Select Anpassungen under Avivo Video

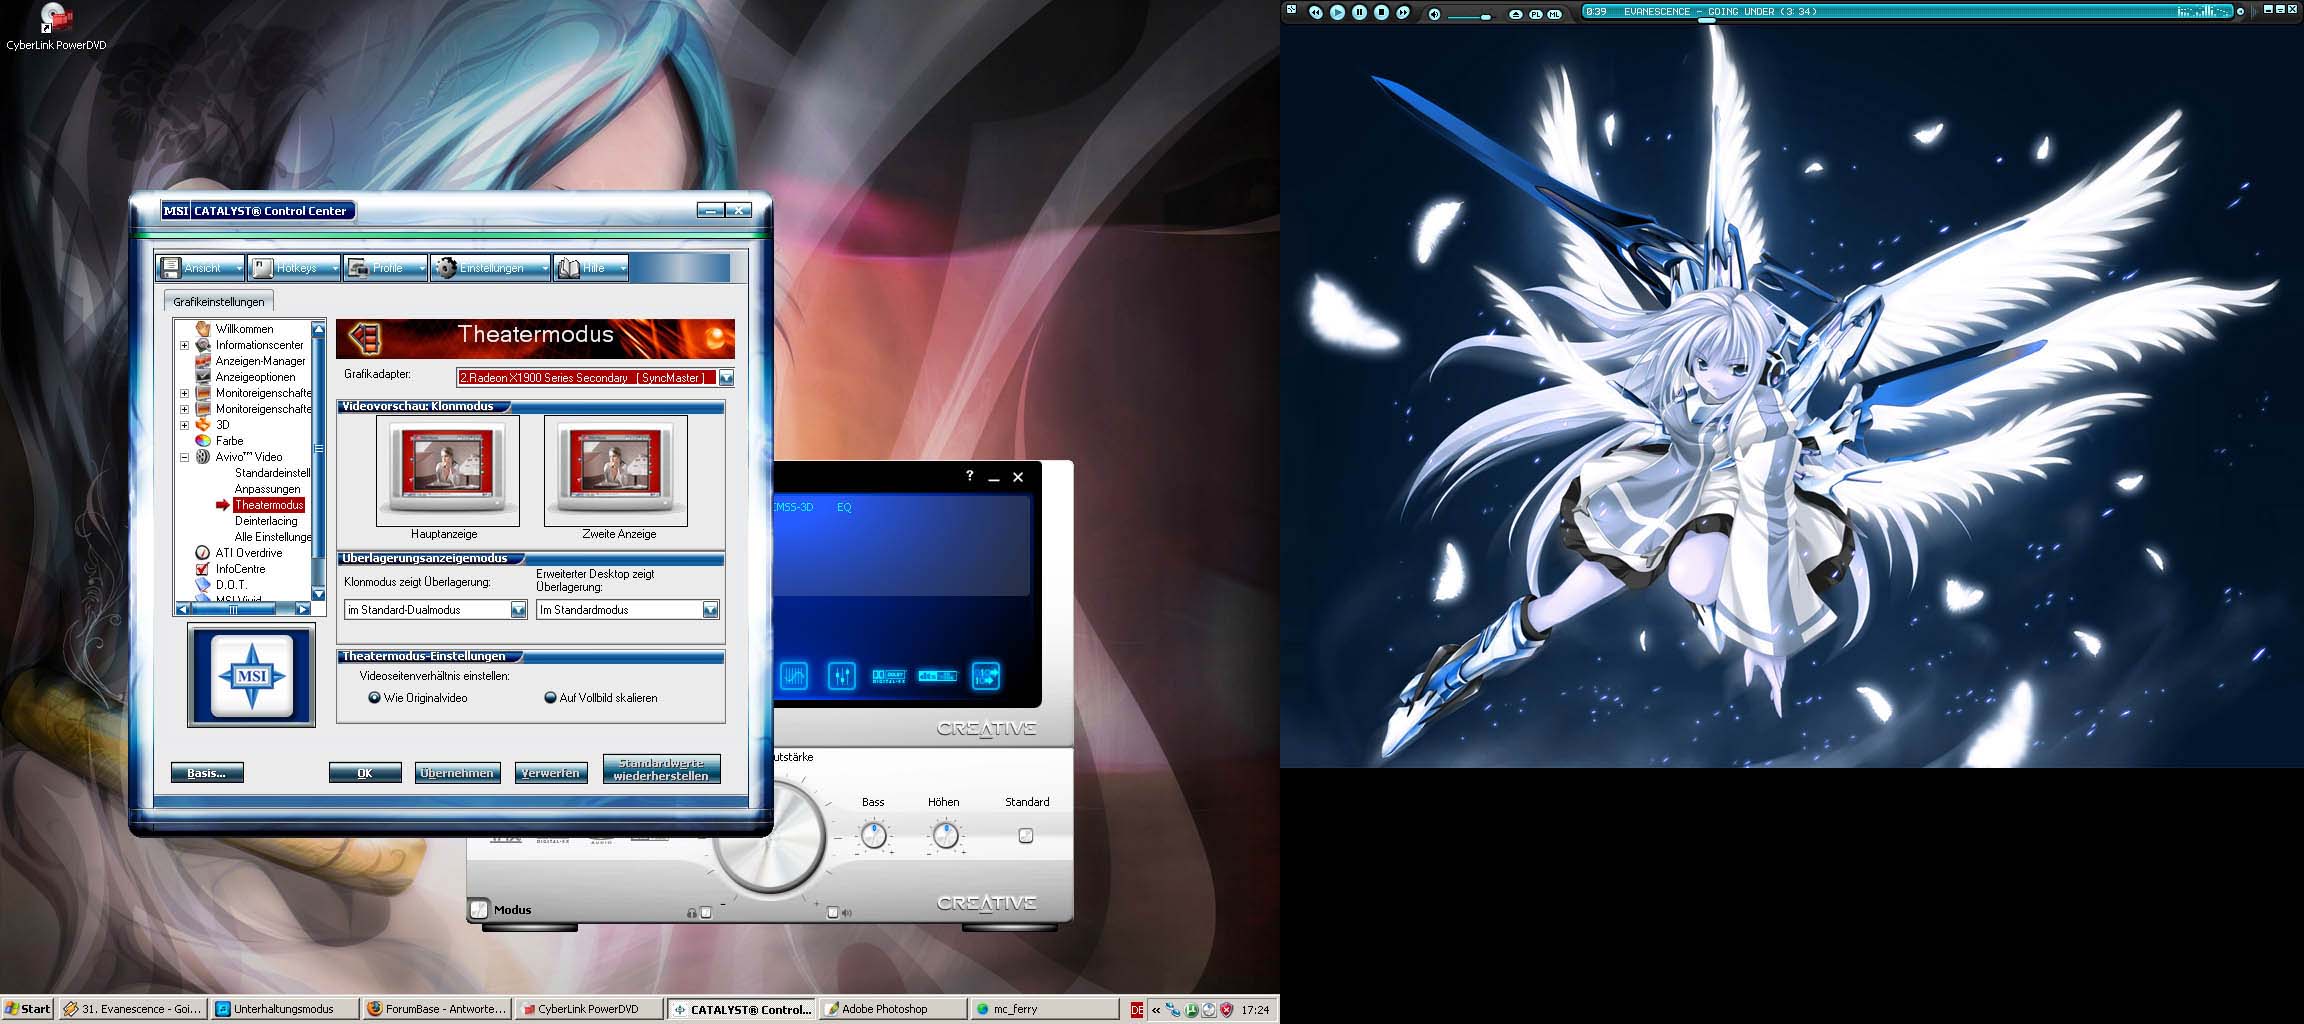tap(267, 489)
